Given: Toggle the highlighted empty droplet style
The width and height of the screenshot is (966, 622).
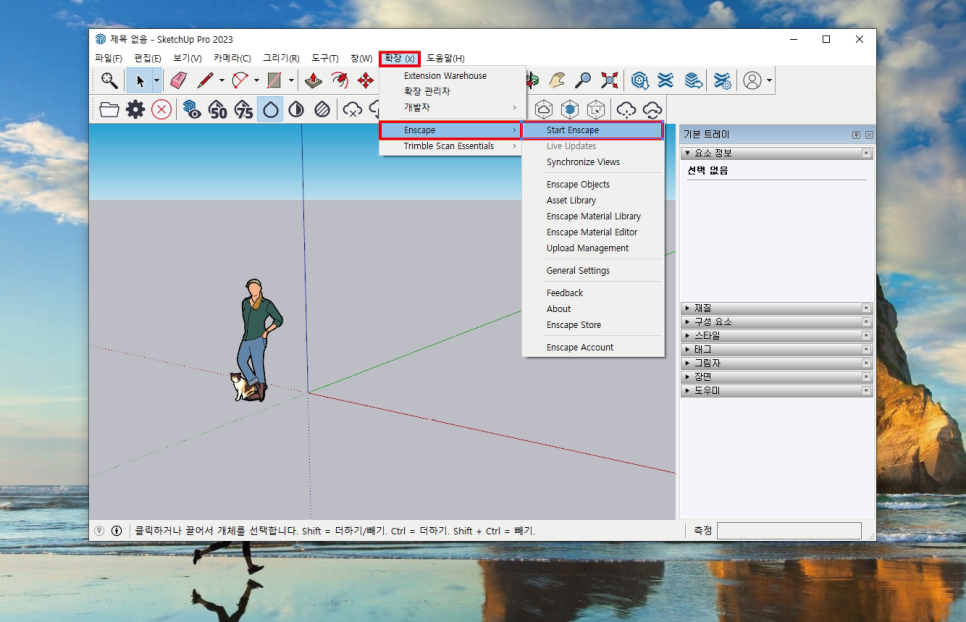Looking at the screenshot, I should [270, 110].
